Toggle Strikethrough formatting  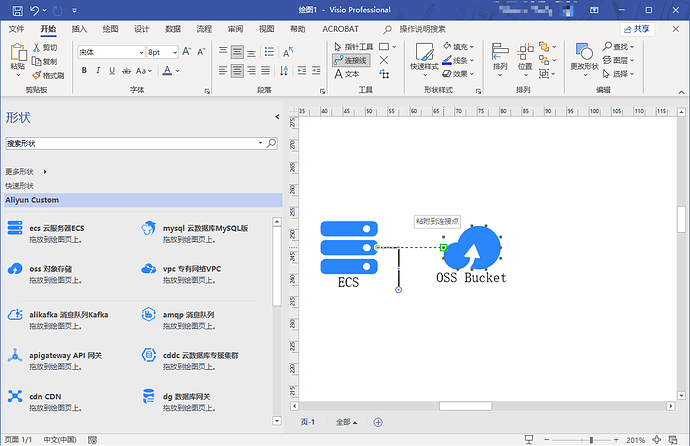tap(126, 70)
